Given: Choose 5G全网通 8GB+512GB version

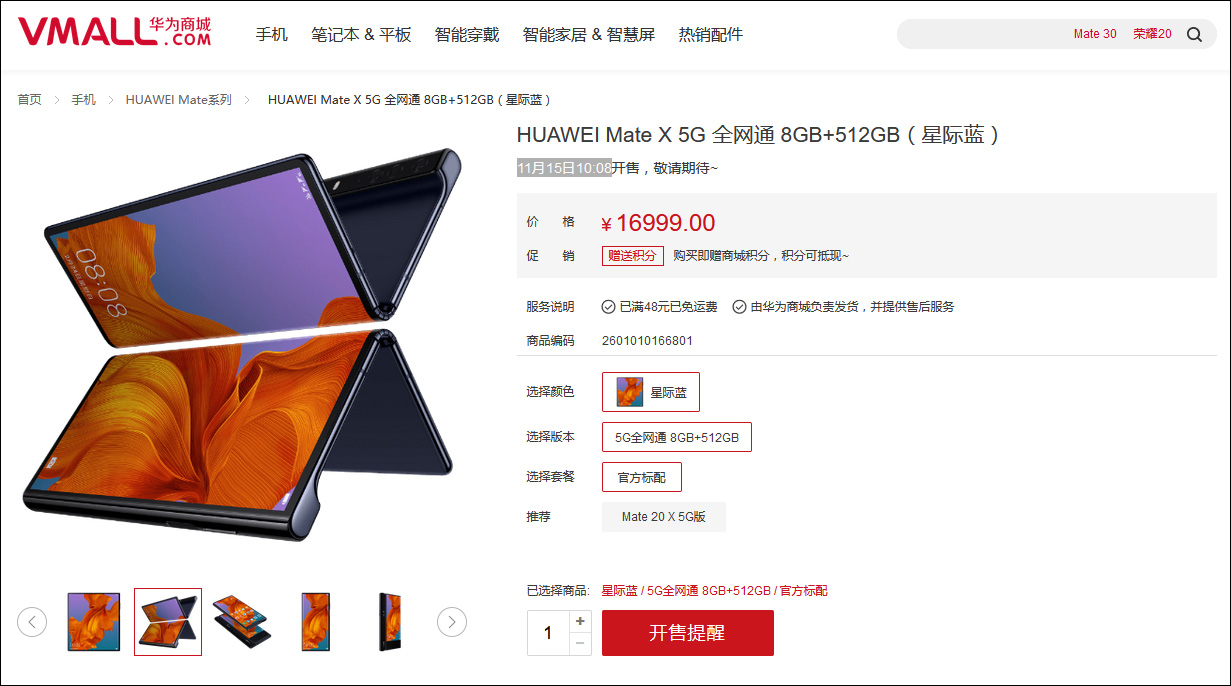Looking at the screenshot, I should [x=677, y=437].
